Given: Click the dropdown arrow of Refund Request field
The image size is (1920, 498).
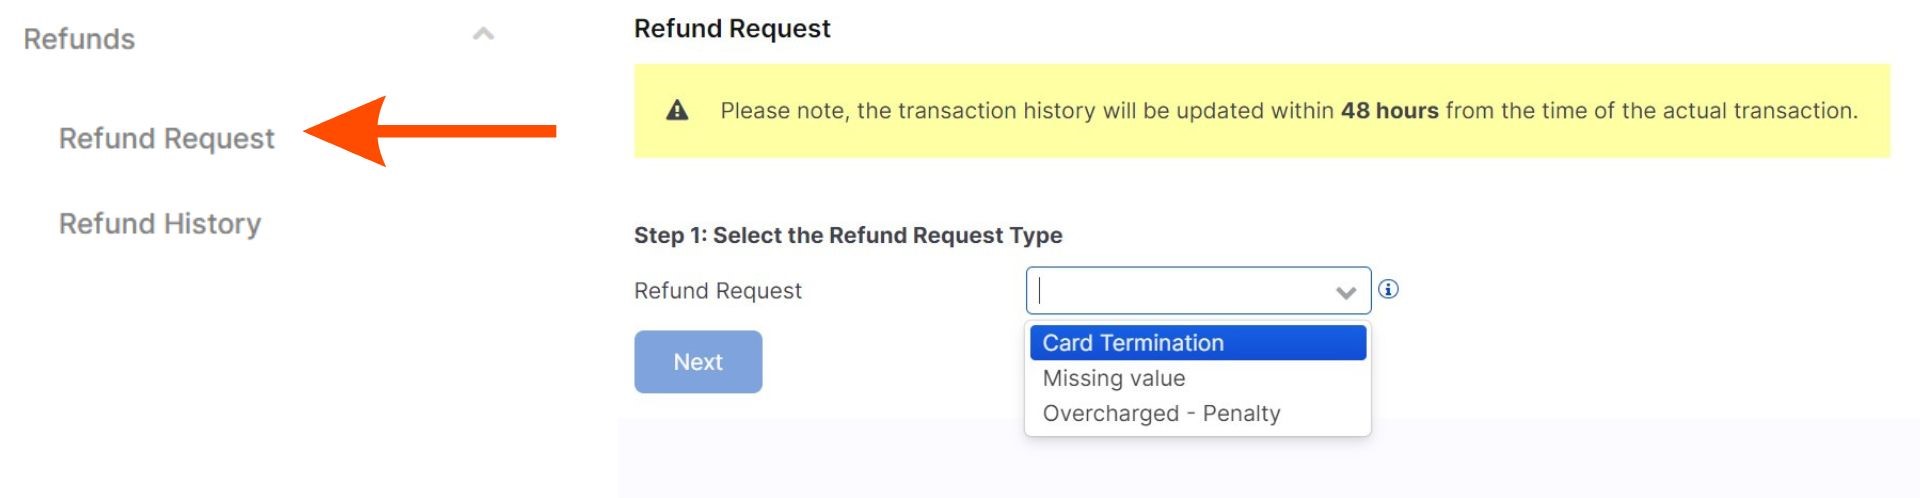Looking at the screenshot, I should 1346,292.
